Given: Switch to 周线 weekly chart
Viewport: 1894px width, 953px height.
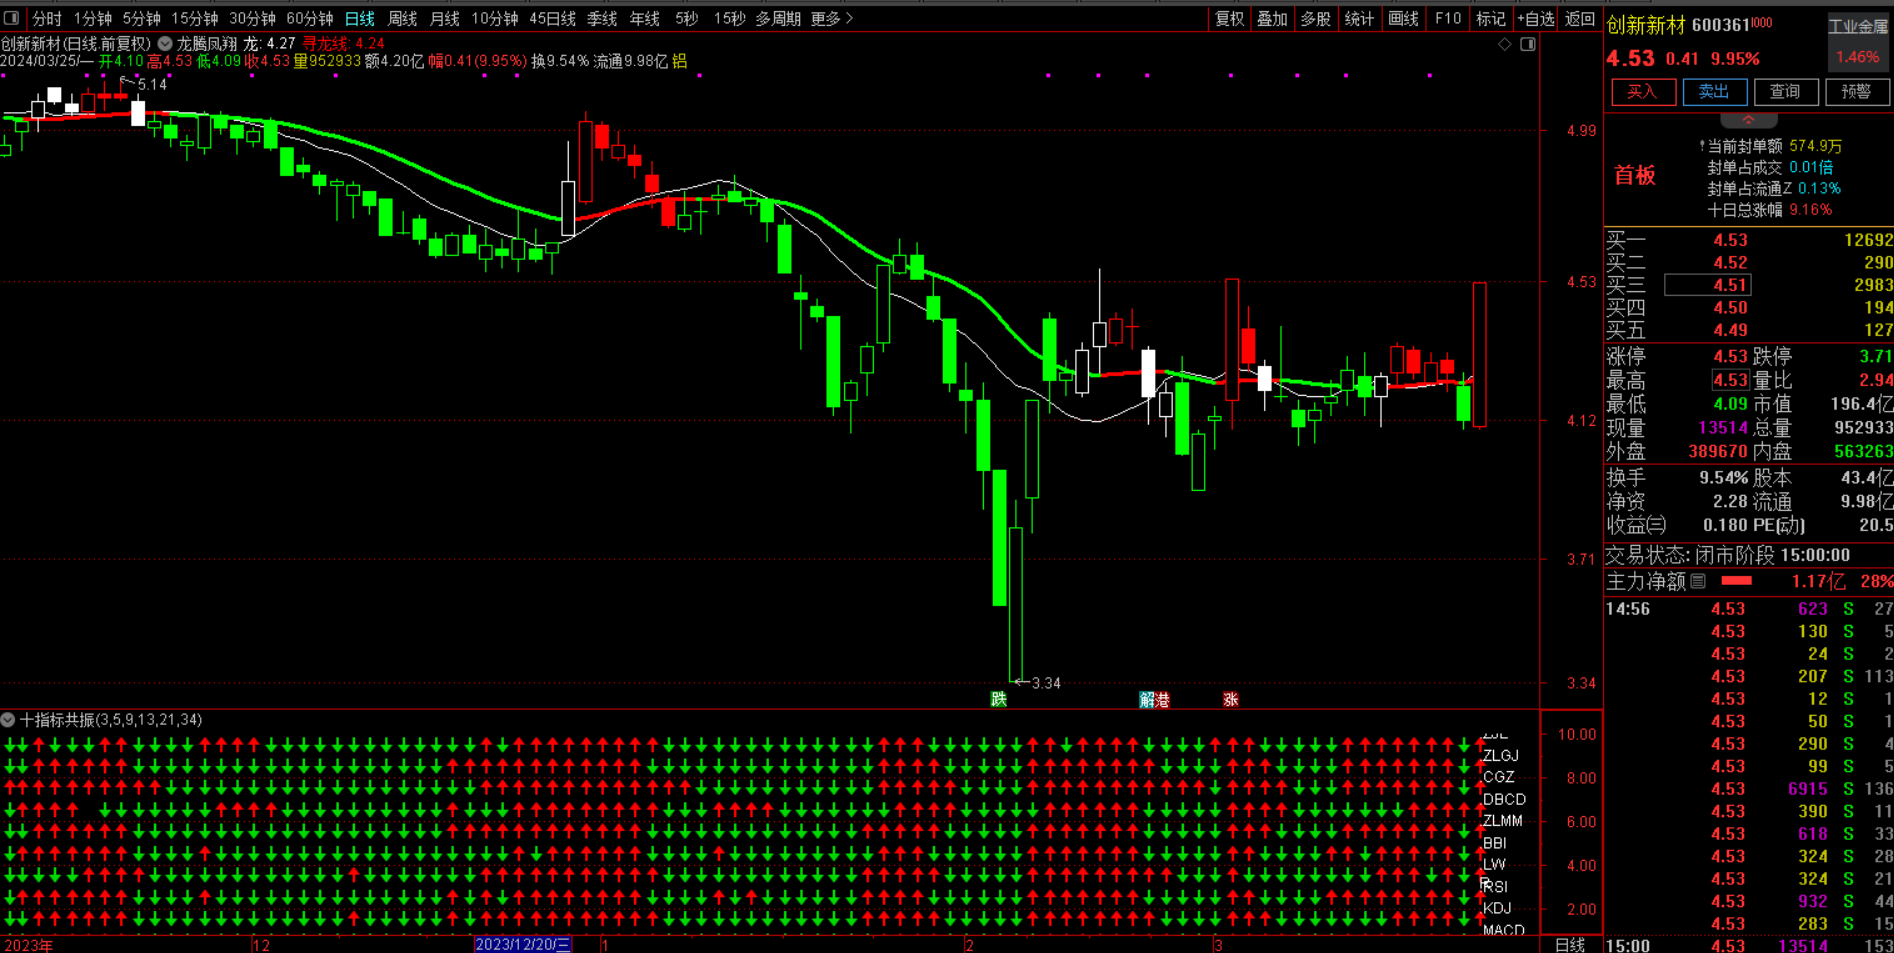Looking at the screenshot, I should tap(402, 18).
